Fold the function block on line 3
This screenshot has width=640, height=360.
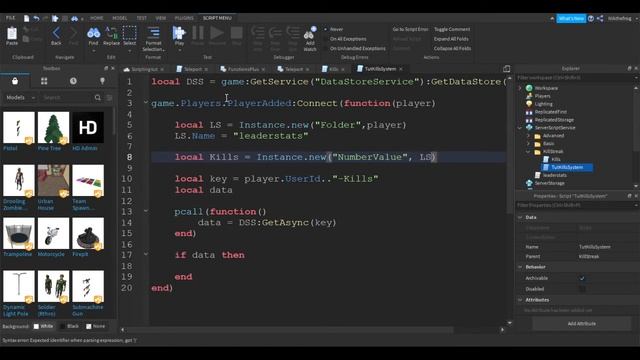146,103
